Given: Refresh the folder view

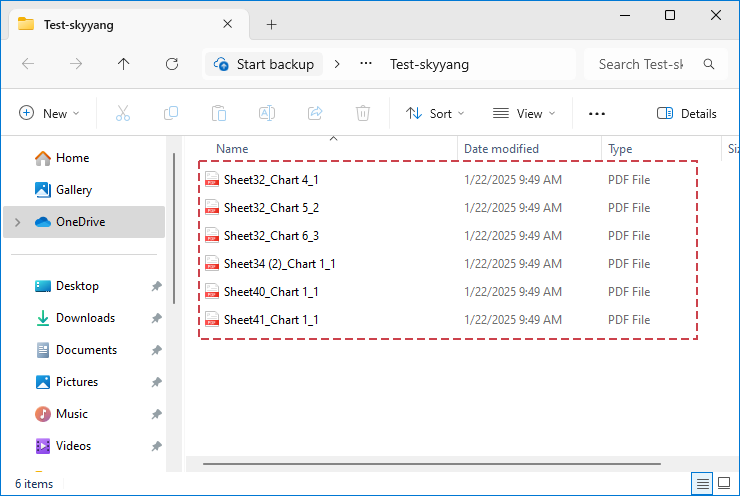Looking at the screenshot, I should point(172,64).
